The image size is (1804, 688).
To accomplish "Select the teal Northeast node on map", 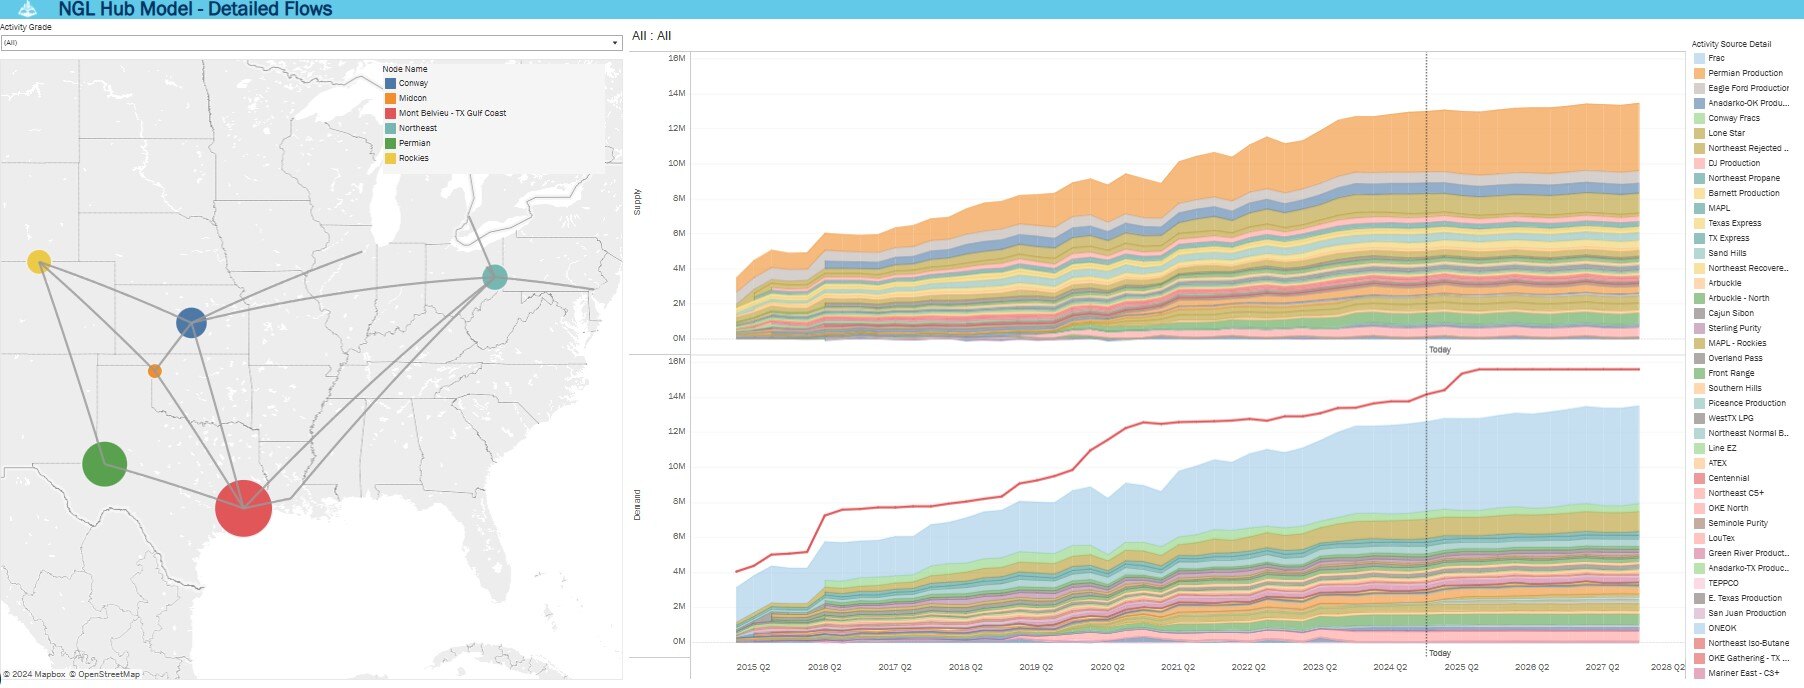I will point(494,277).
